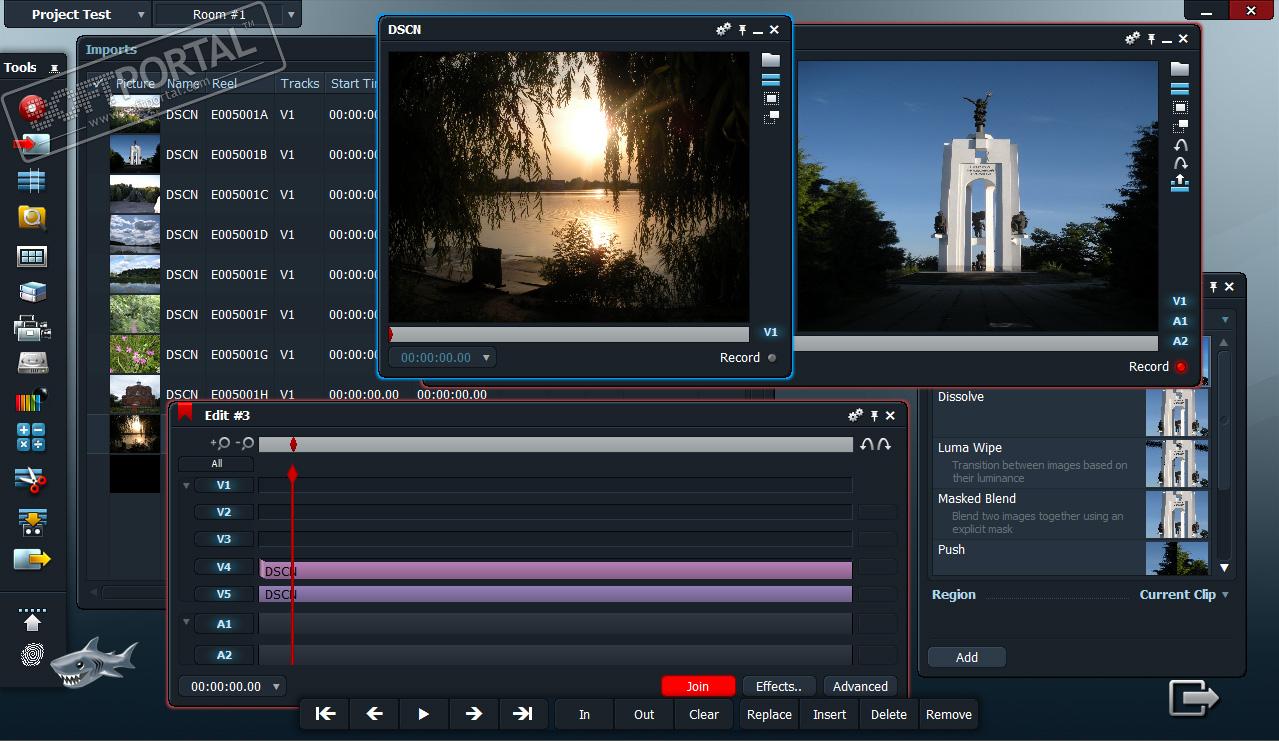The width and height of the screenshot is (1279, 741).
Task: Click the Add button in effects panel
Action: point(966,657)
